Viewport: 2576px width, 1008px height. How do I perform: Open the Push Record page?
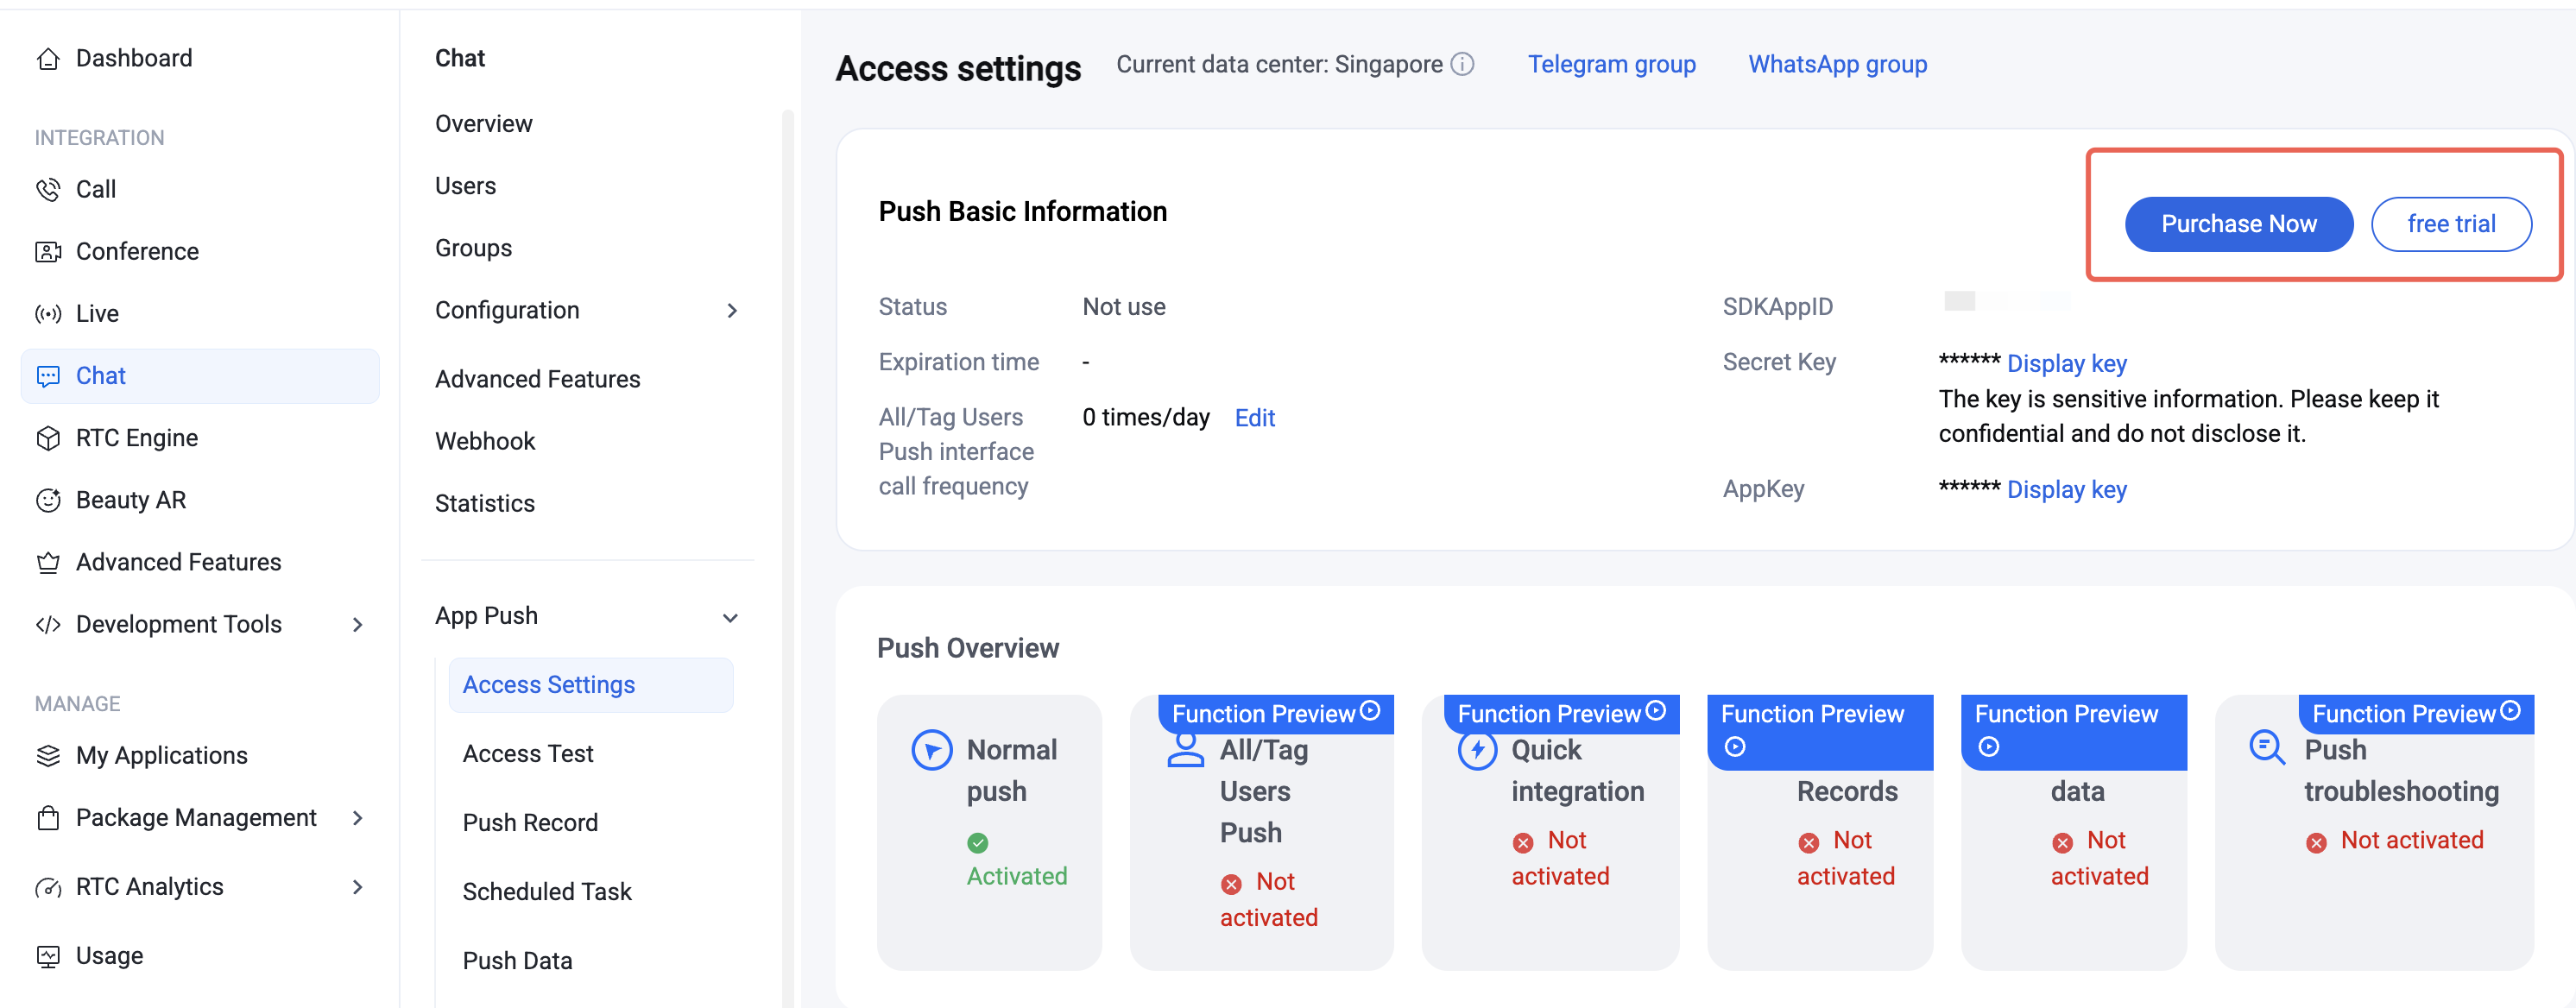[530, 823]
